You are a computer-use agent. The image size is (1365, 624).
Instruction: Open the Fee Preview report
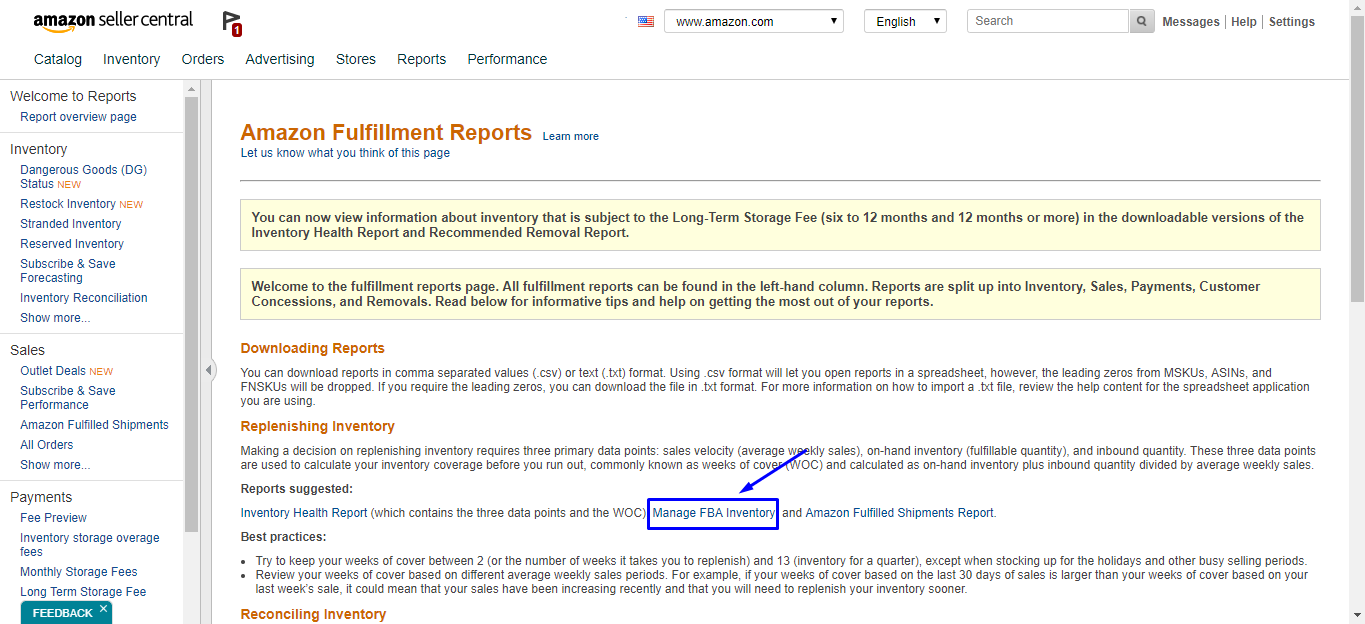(x=53, y=518)
